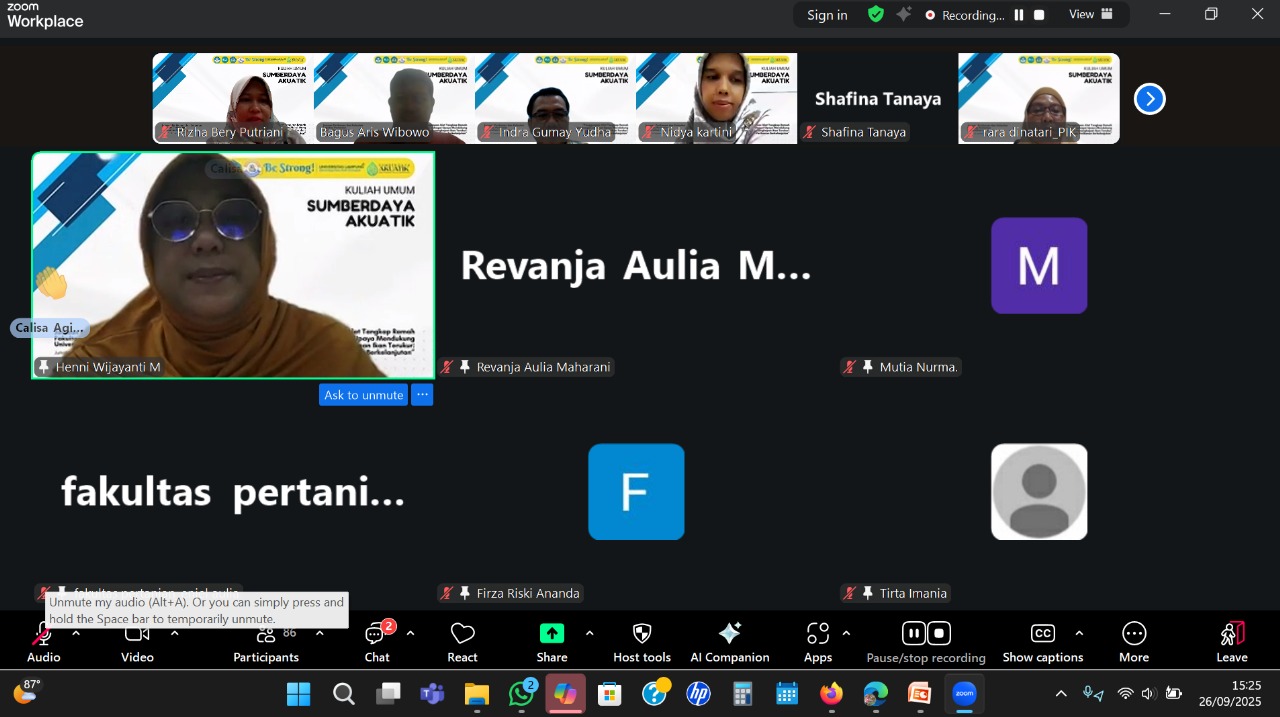Unmute my audio microphone
This screenshot has width=1280, height=717.
43,641
